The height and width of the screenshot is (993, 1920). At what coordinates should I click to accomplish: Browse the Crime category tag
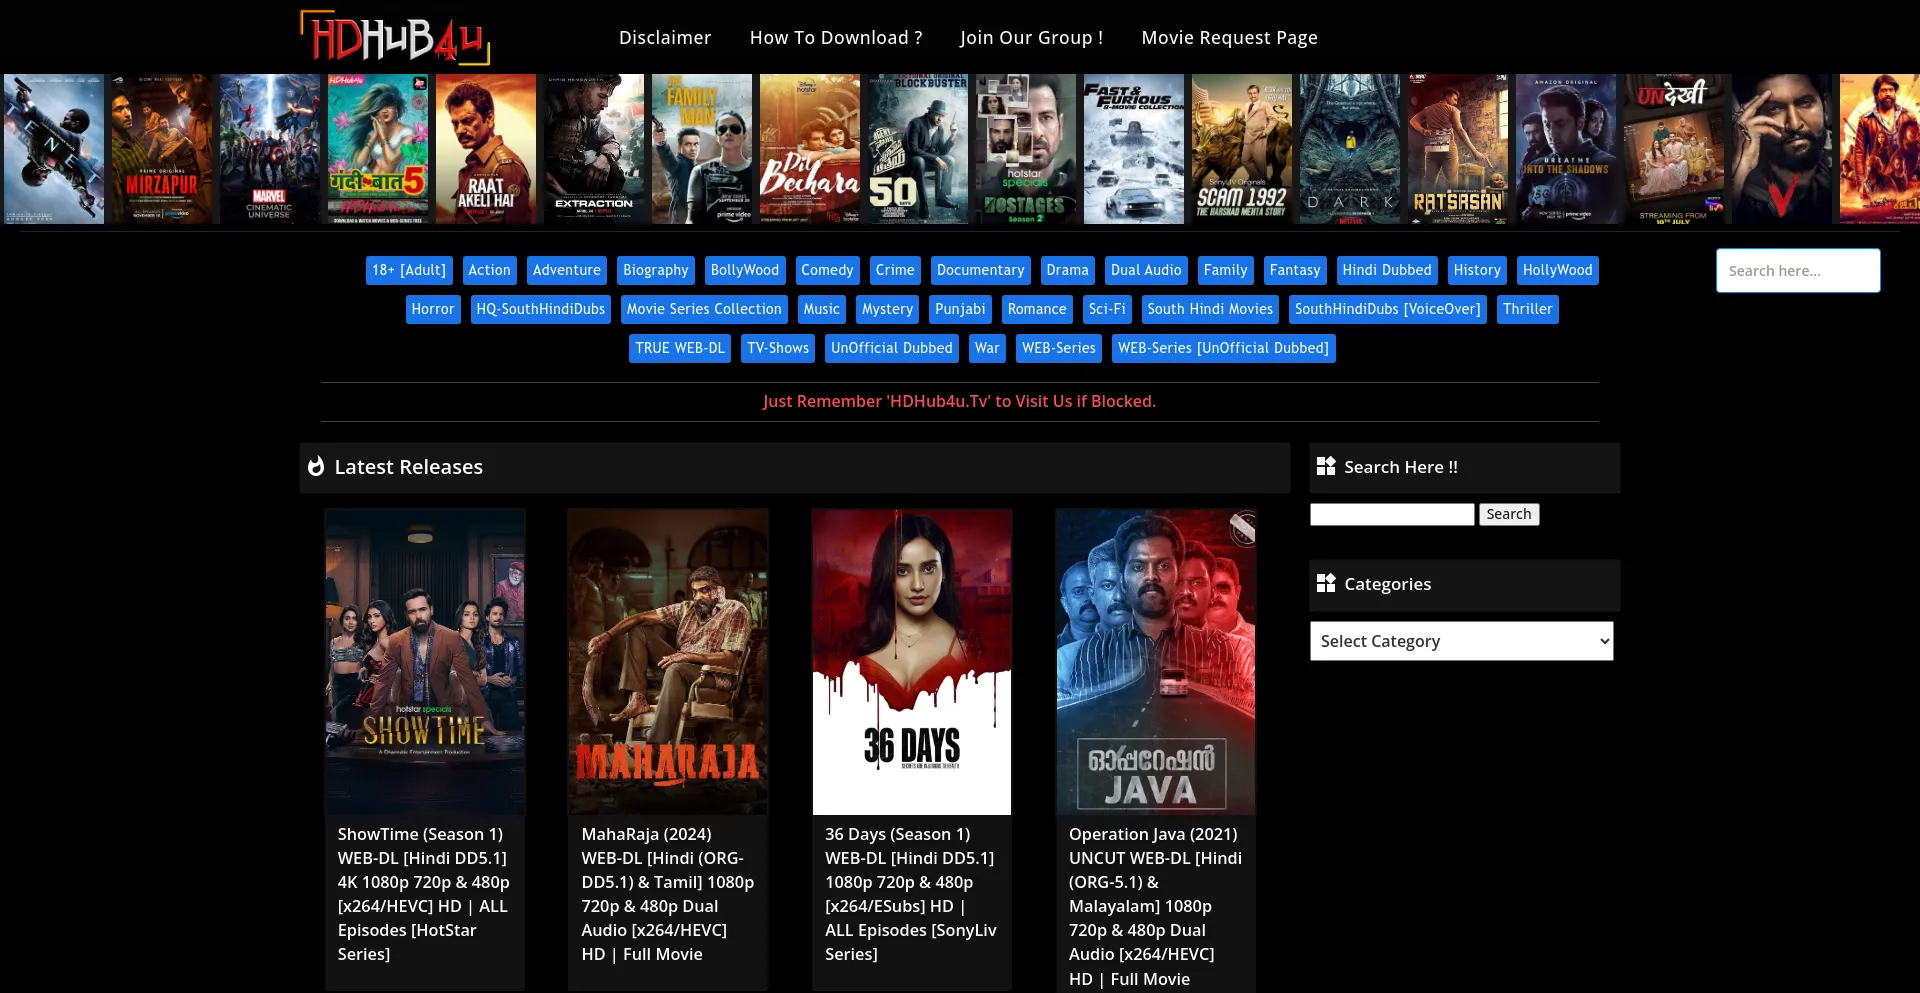[x=895, y=270]
